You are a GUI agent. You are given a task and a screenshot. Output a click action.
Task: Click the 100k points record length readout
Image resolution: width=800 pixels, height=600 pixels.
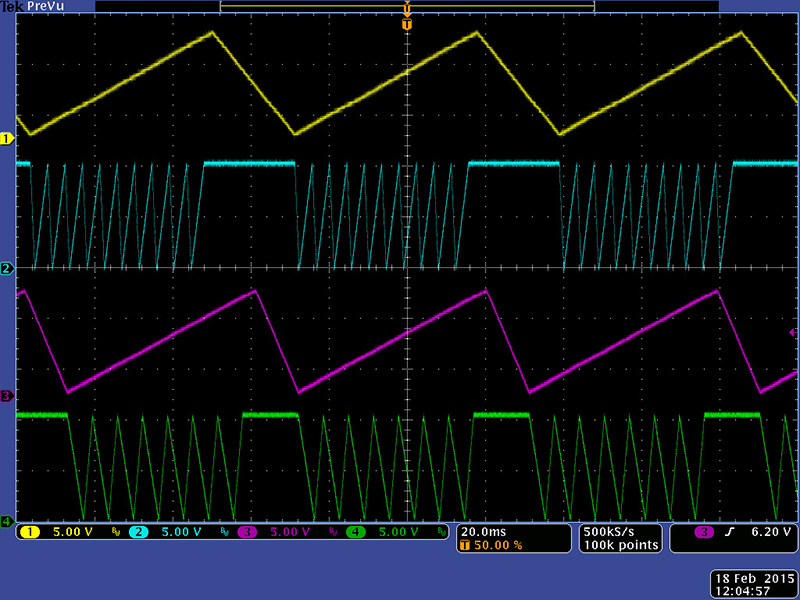coord(621,545)
